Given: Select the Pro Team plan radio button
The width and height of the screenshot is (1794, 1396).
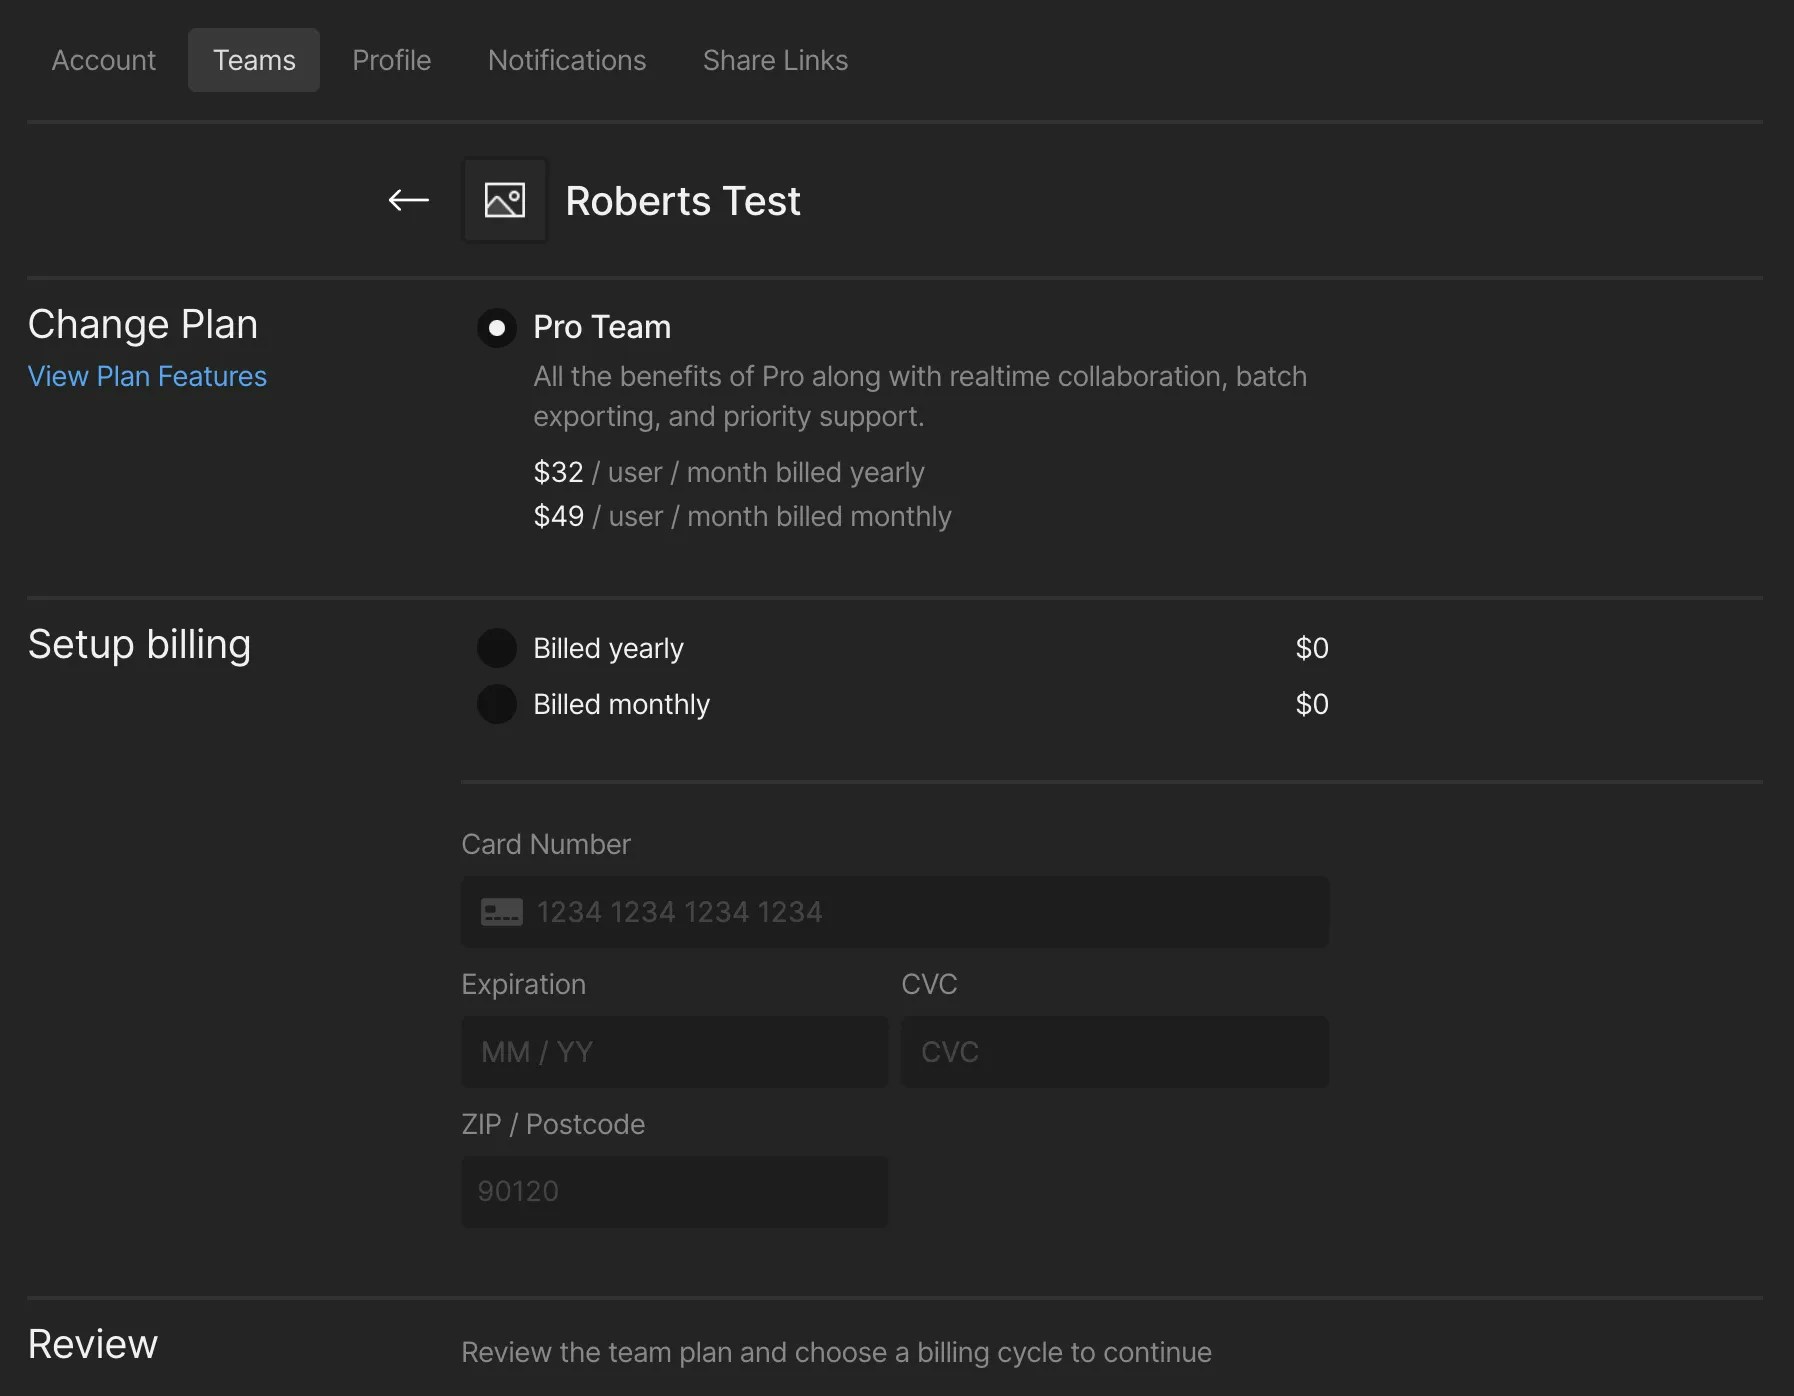Looking at the screenshot, I should 496,328.
